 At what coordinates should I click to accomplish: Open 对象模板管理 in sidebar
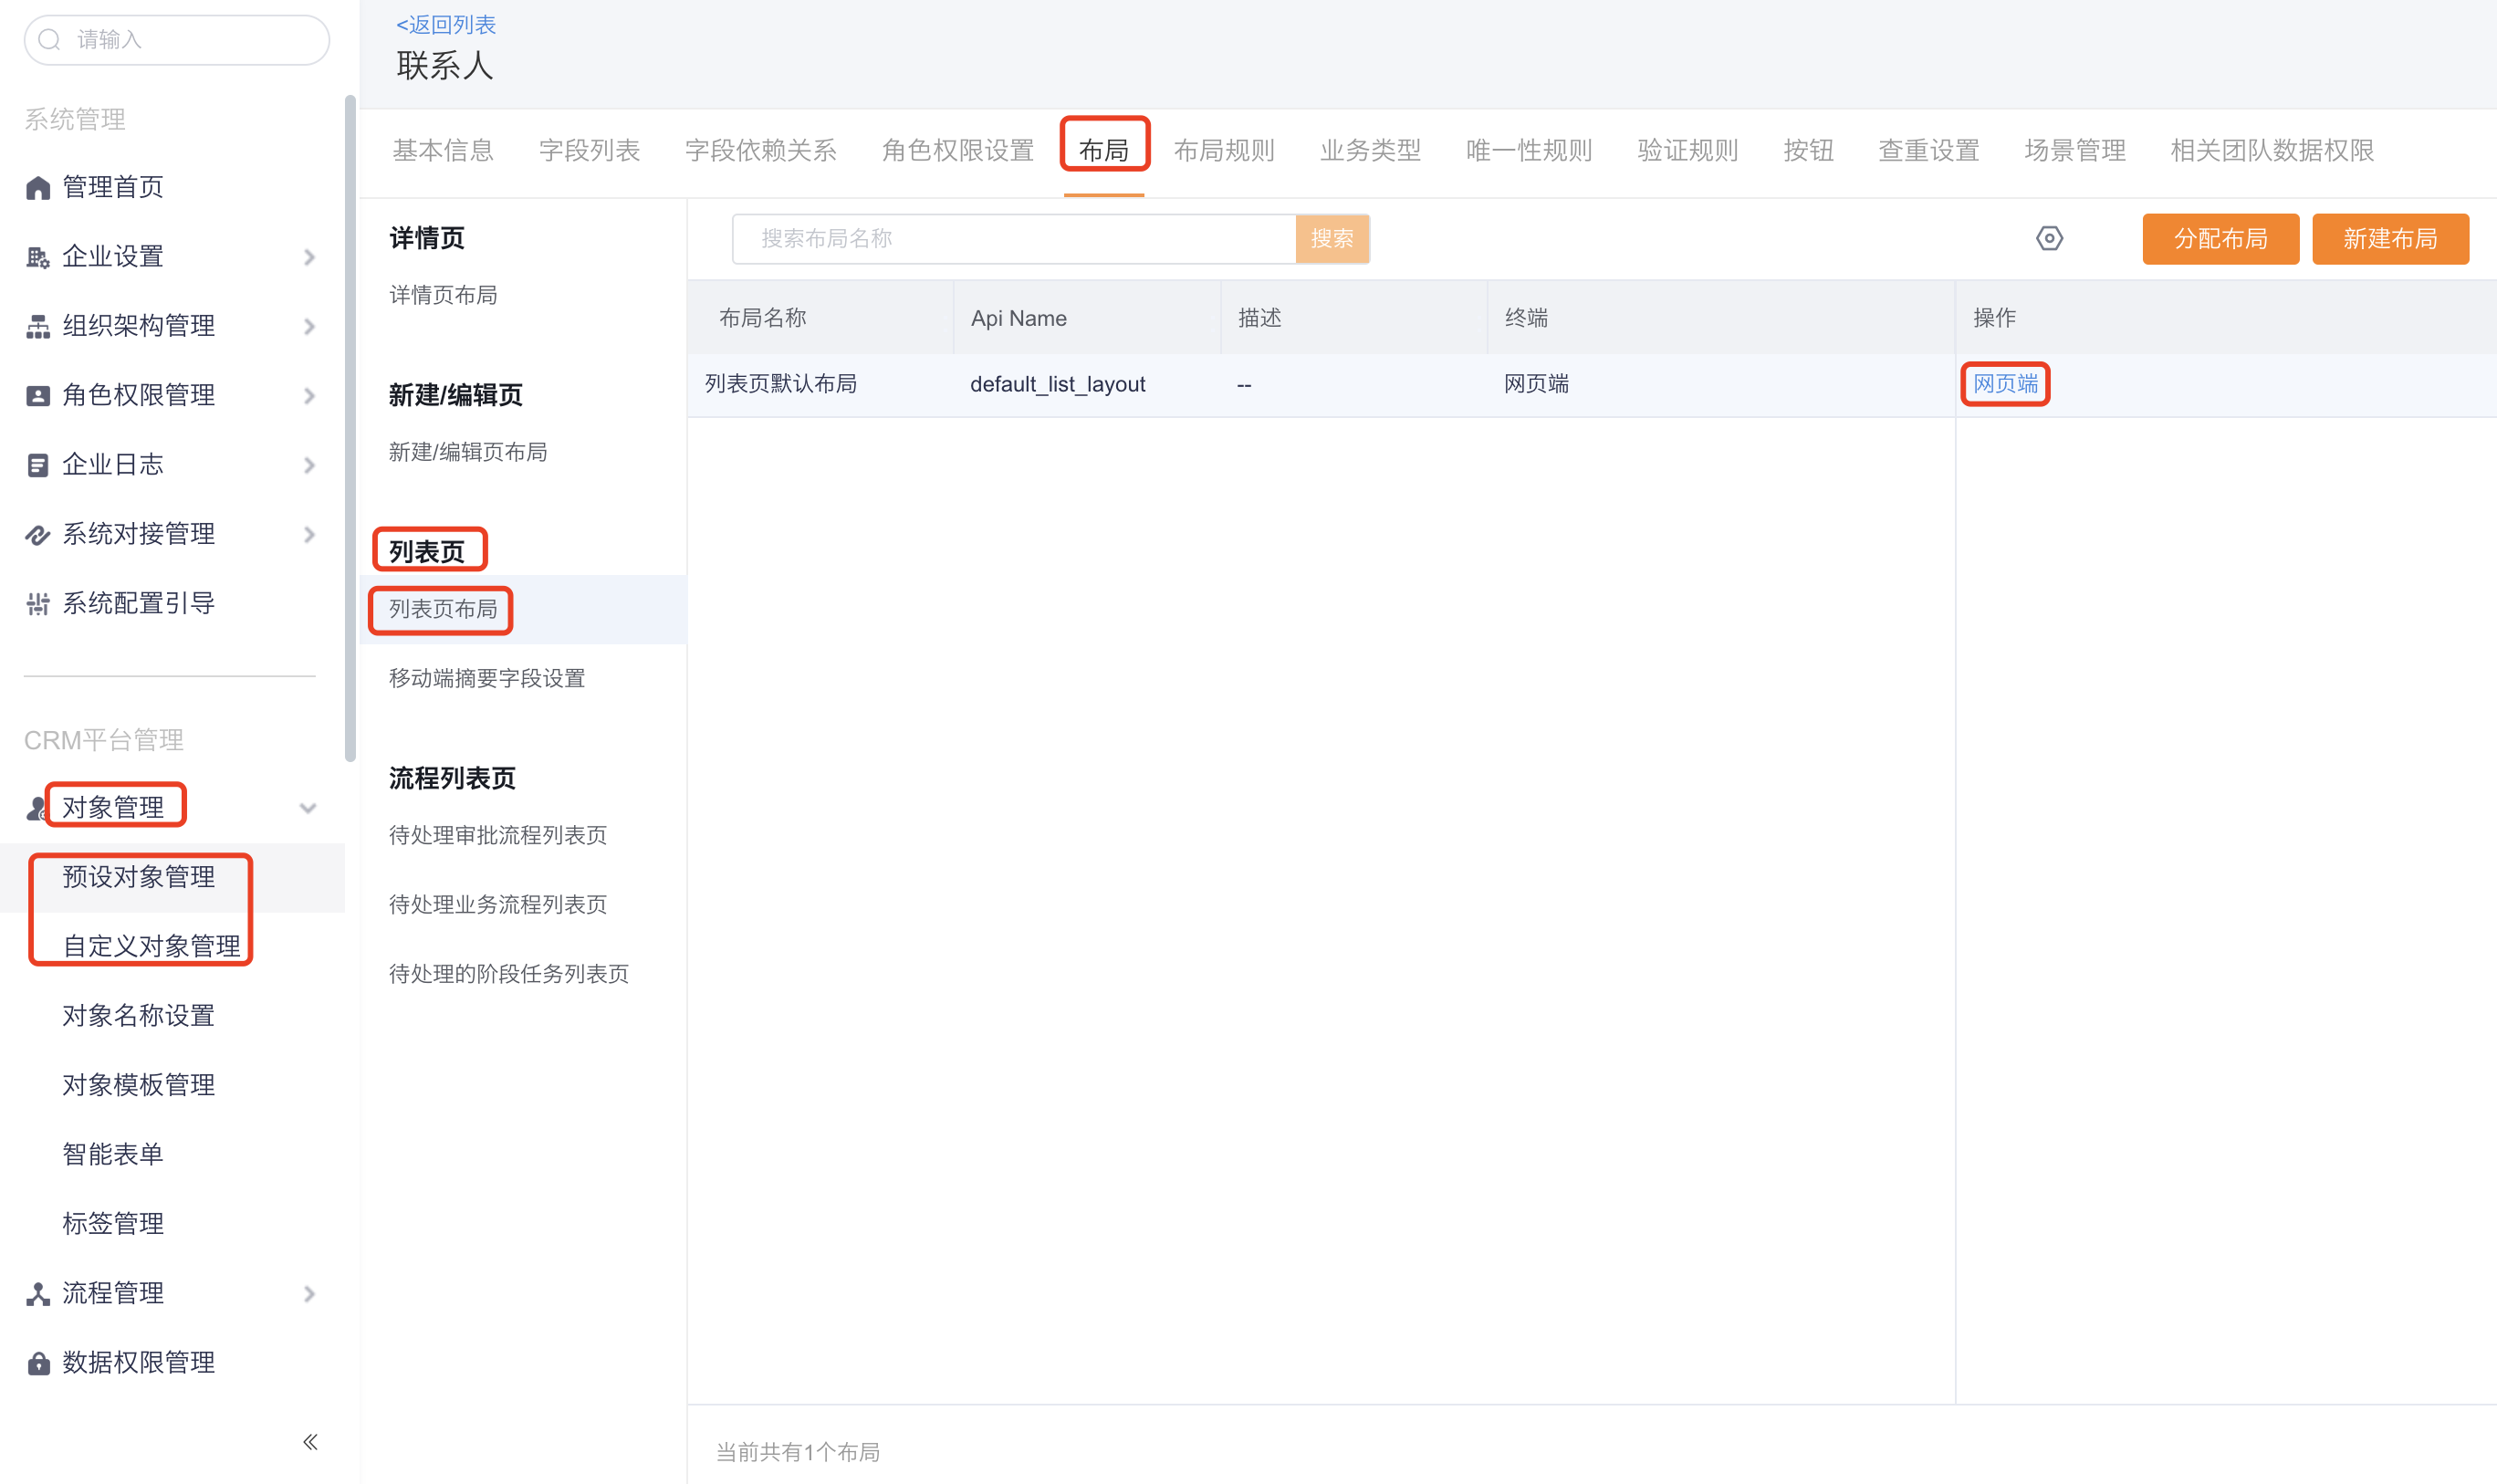click(139, 1085)
